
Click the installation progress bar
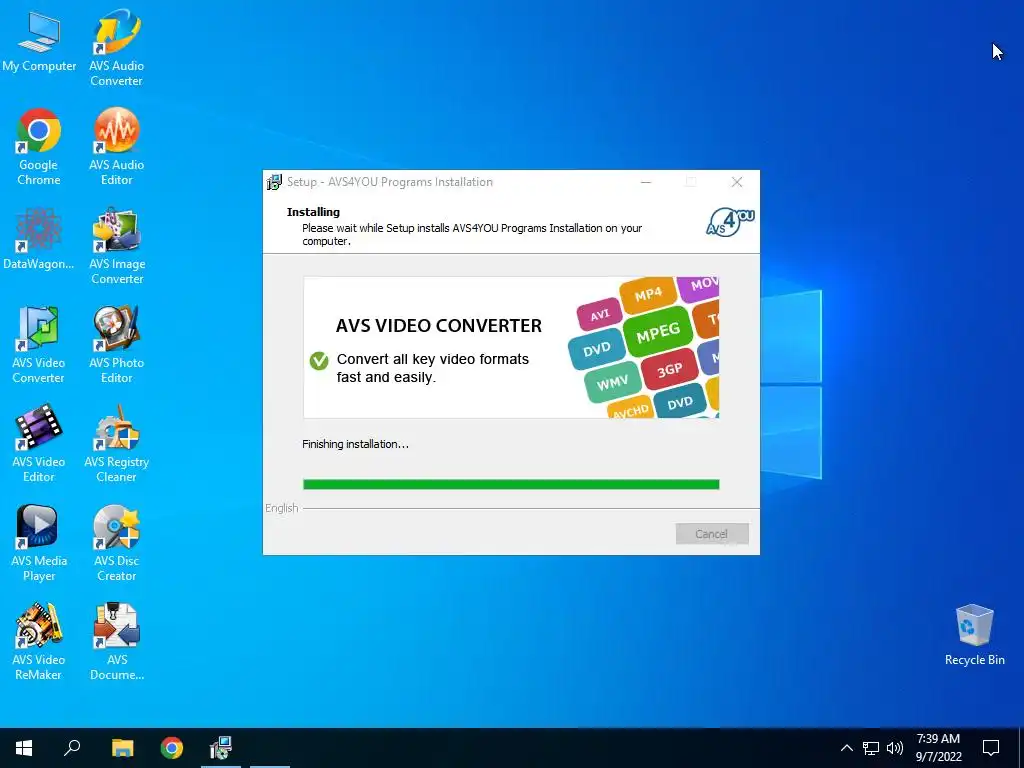tap(511, 484)
